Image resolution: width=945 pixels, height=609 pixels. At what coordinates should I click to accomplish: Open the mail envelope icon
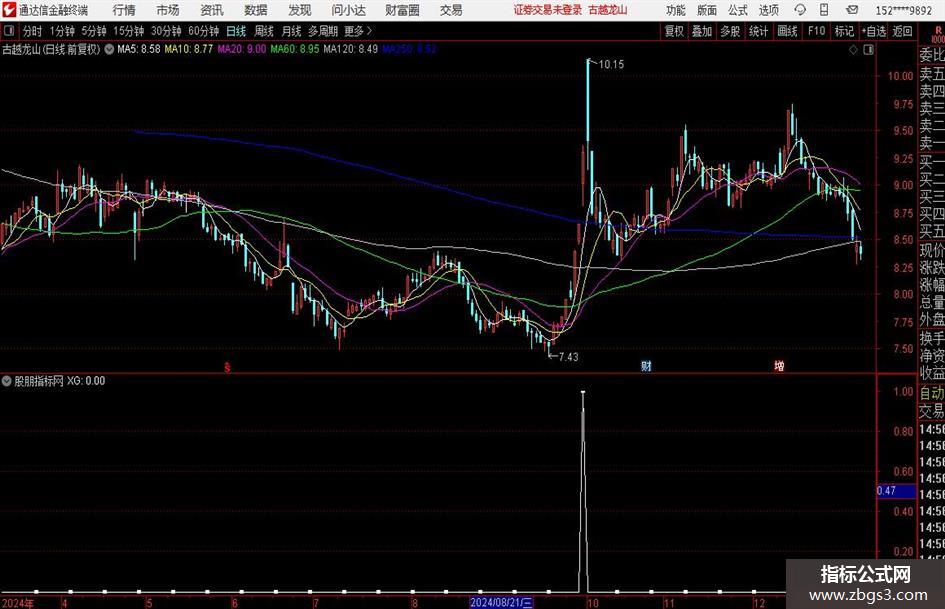point(852,10)
